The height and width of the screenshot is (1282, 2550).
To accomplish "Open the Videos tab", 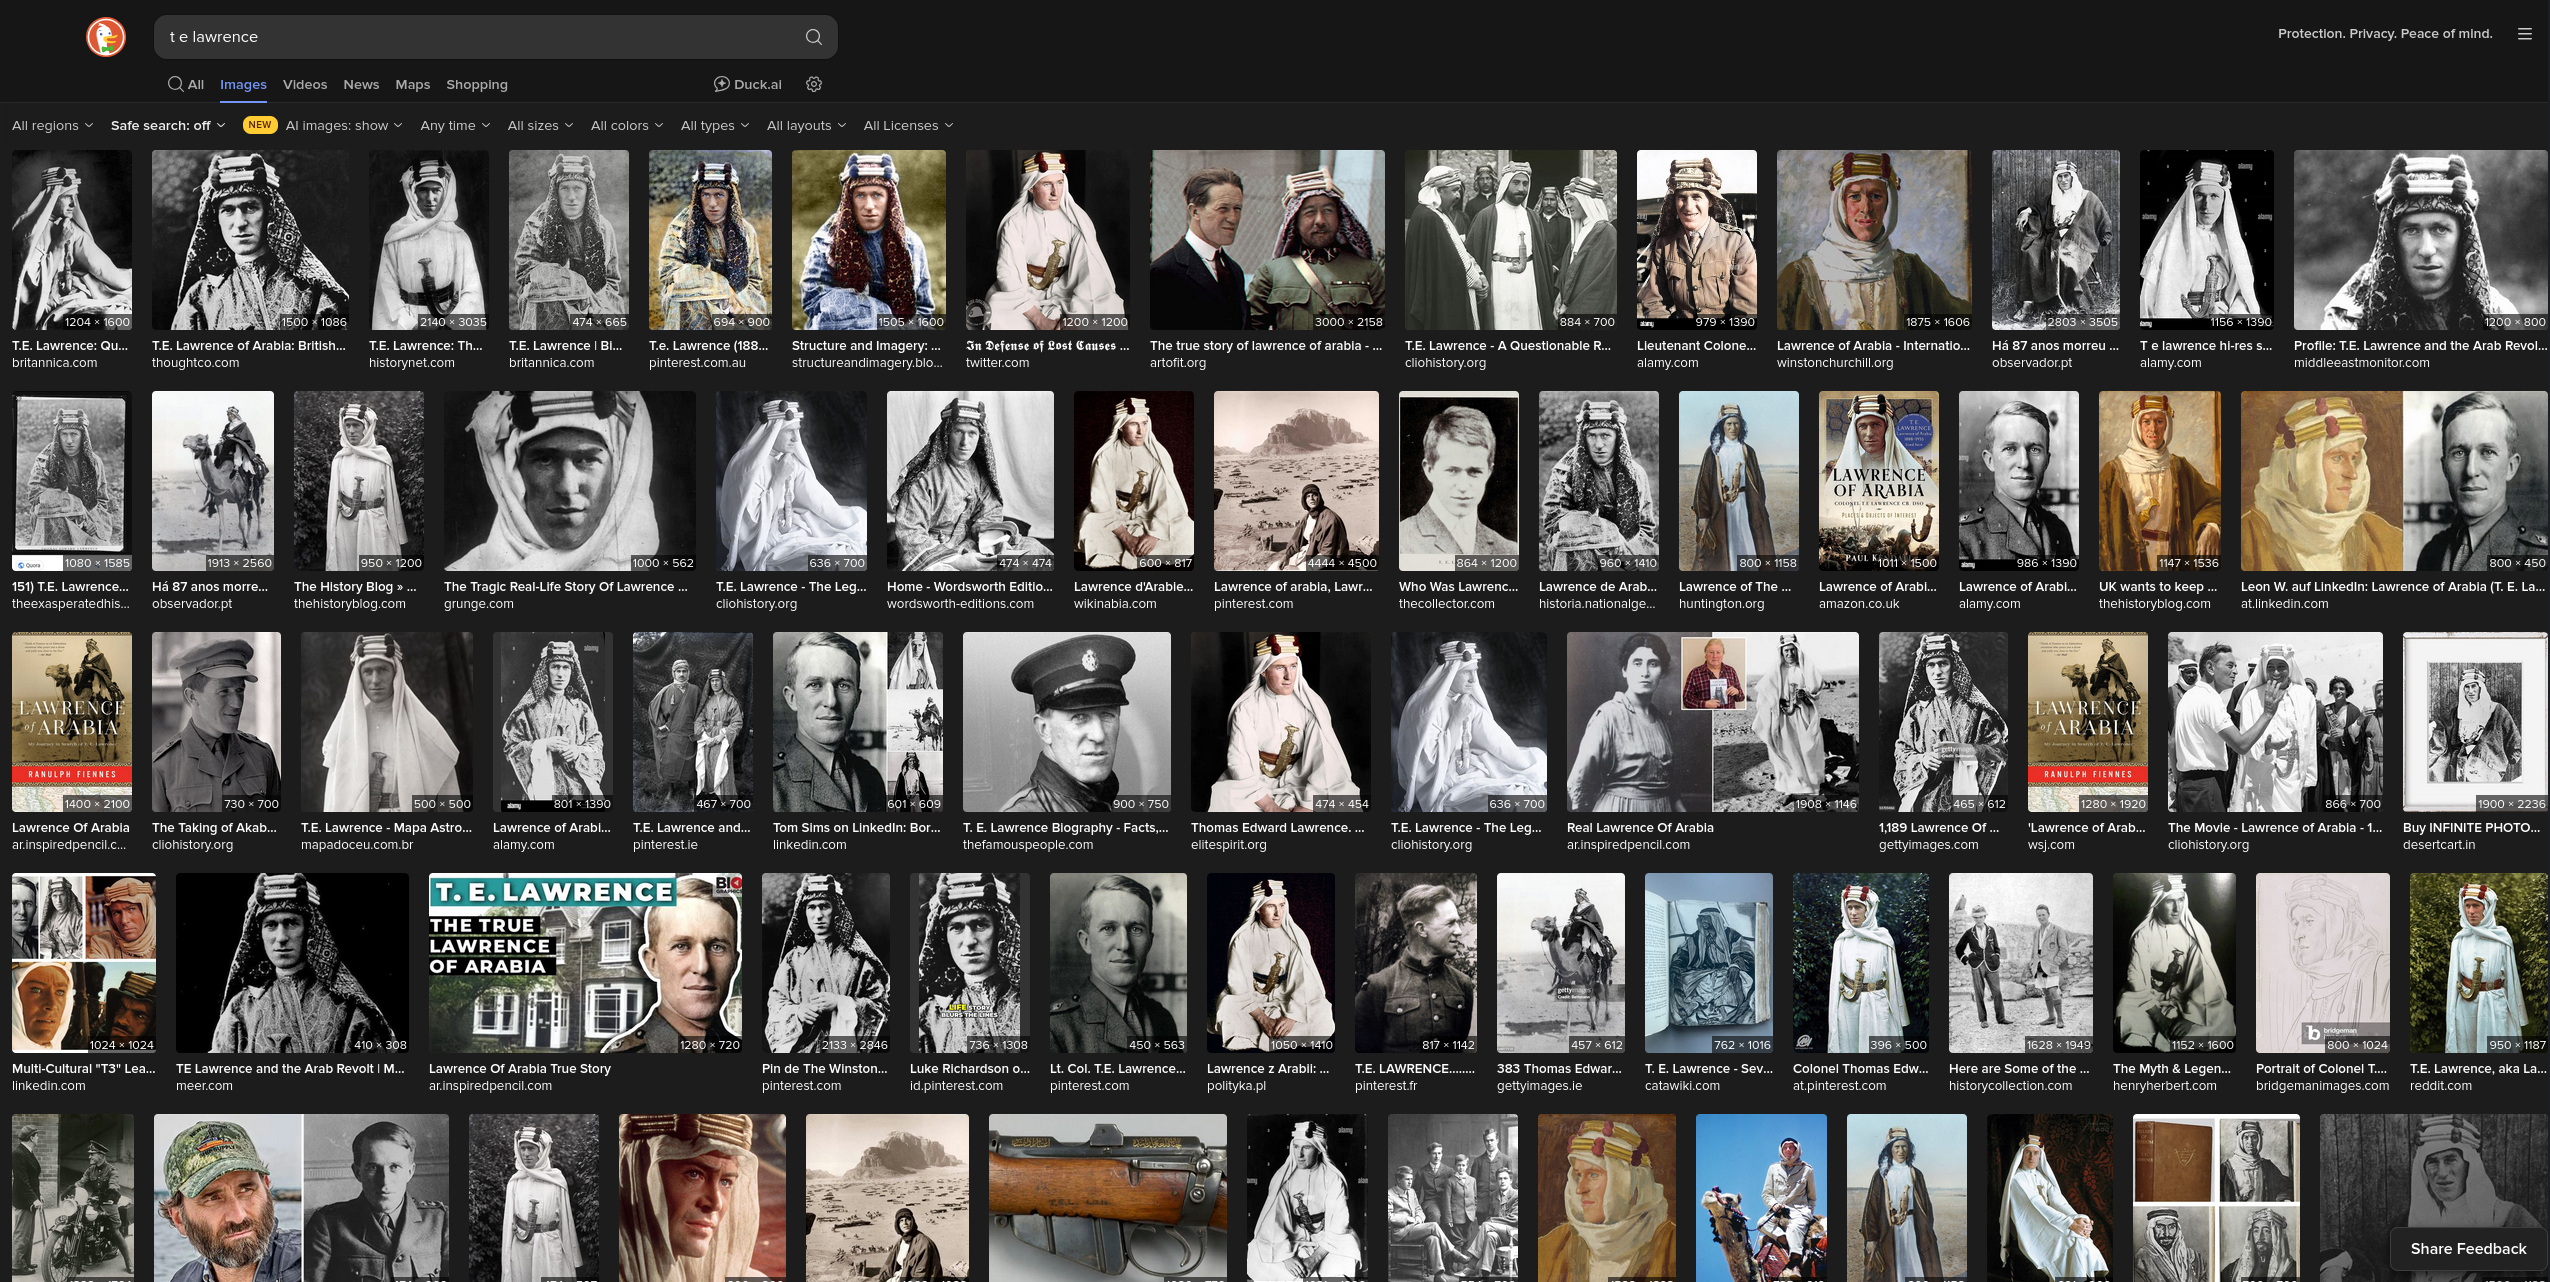I will (304, 84).
